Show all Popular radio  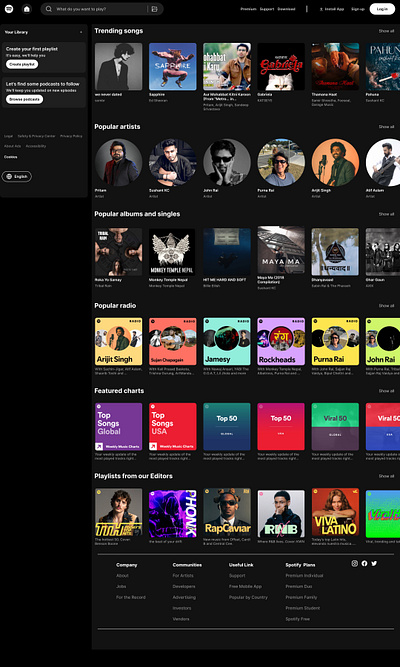386,306
